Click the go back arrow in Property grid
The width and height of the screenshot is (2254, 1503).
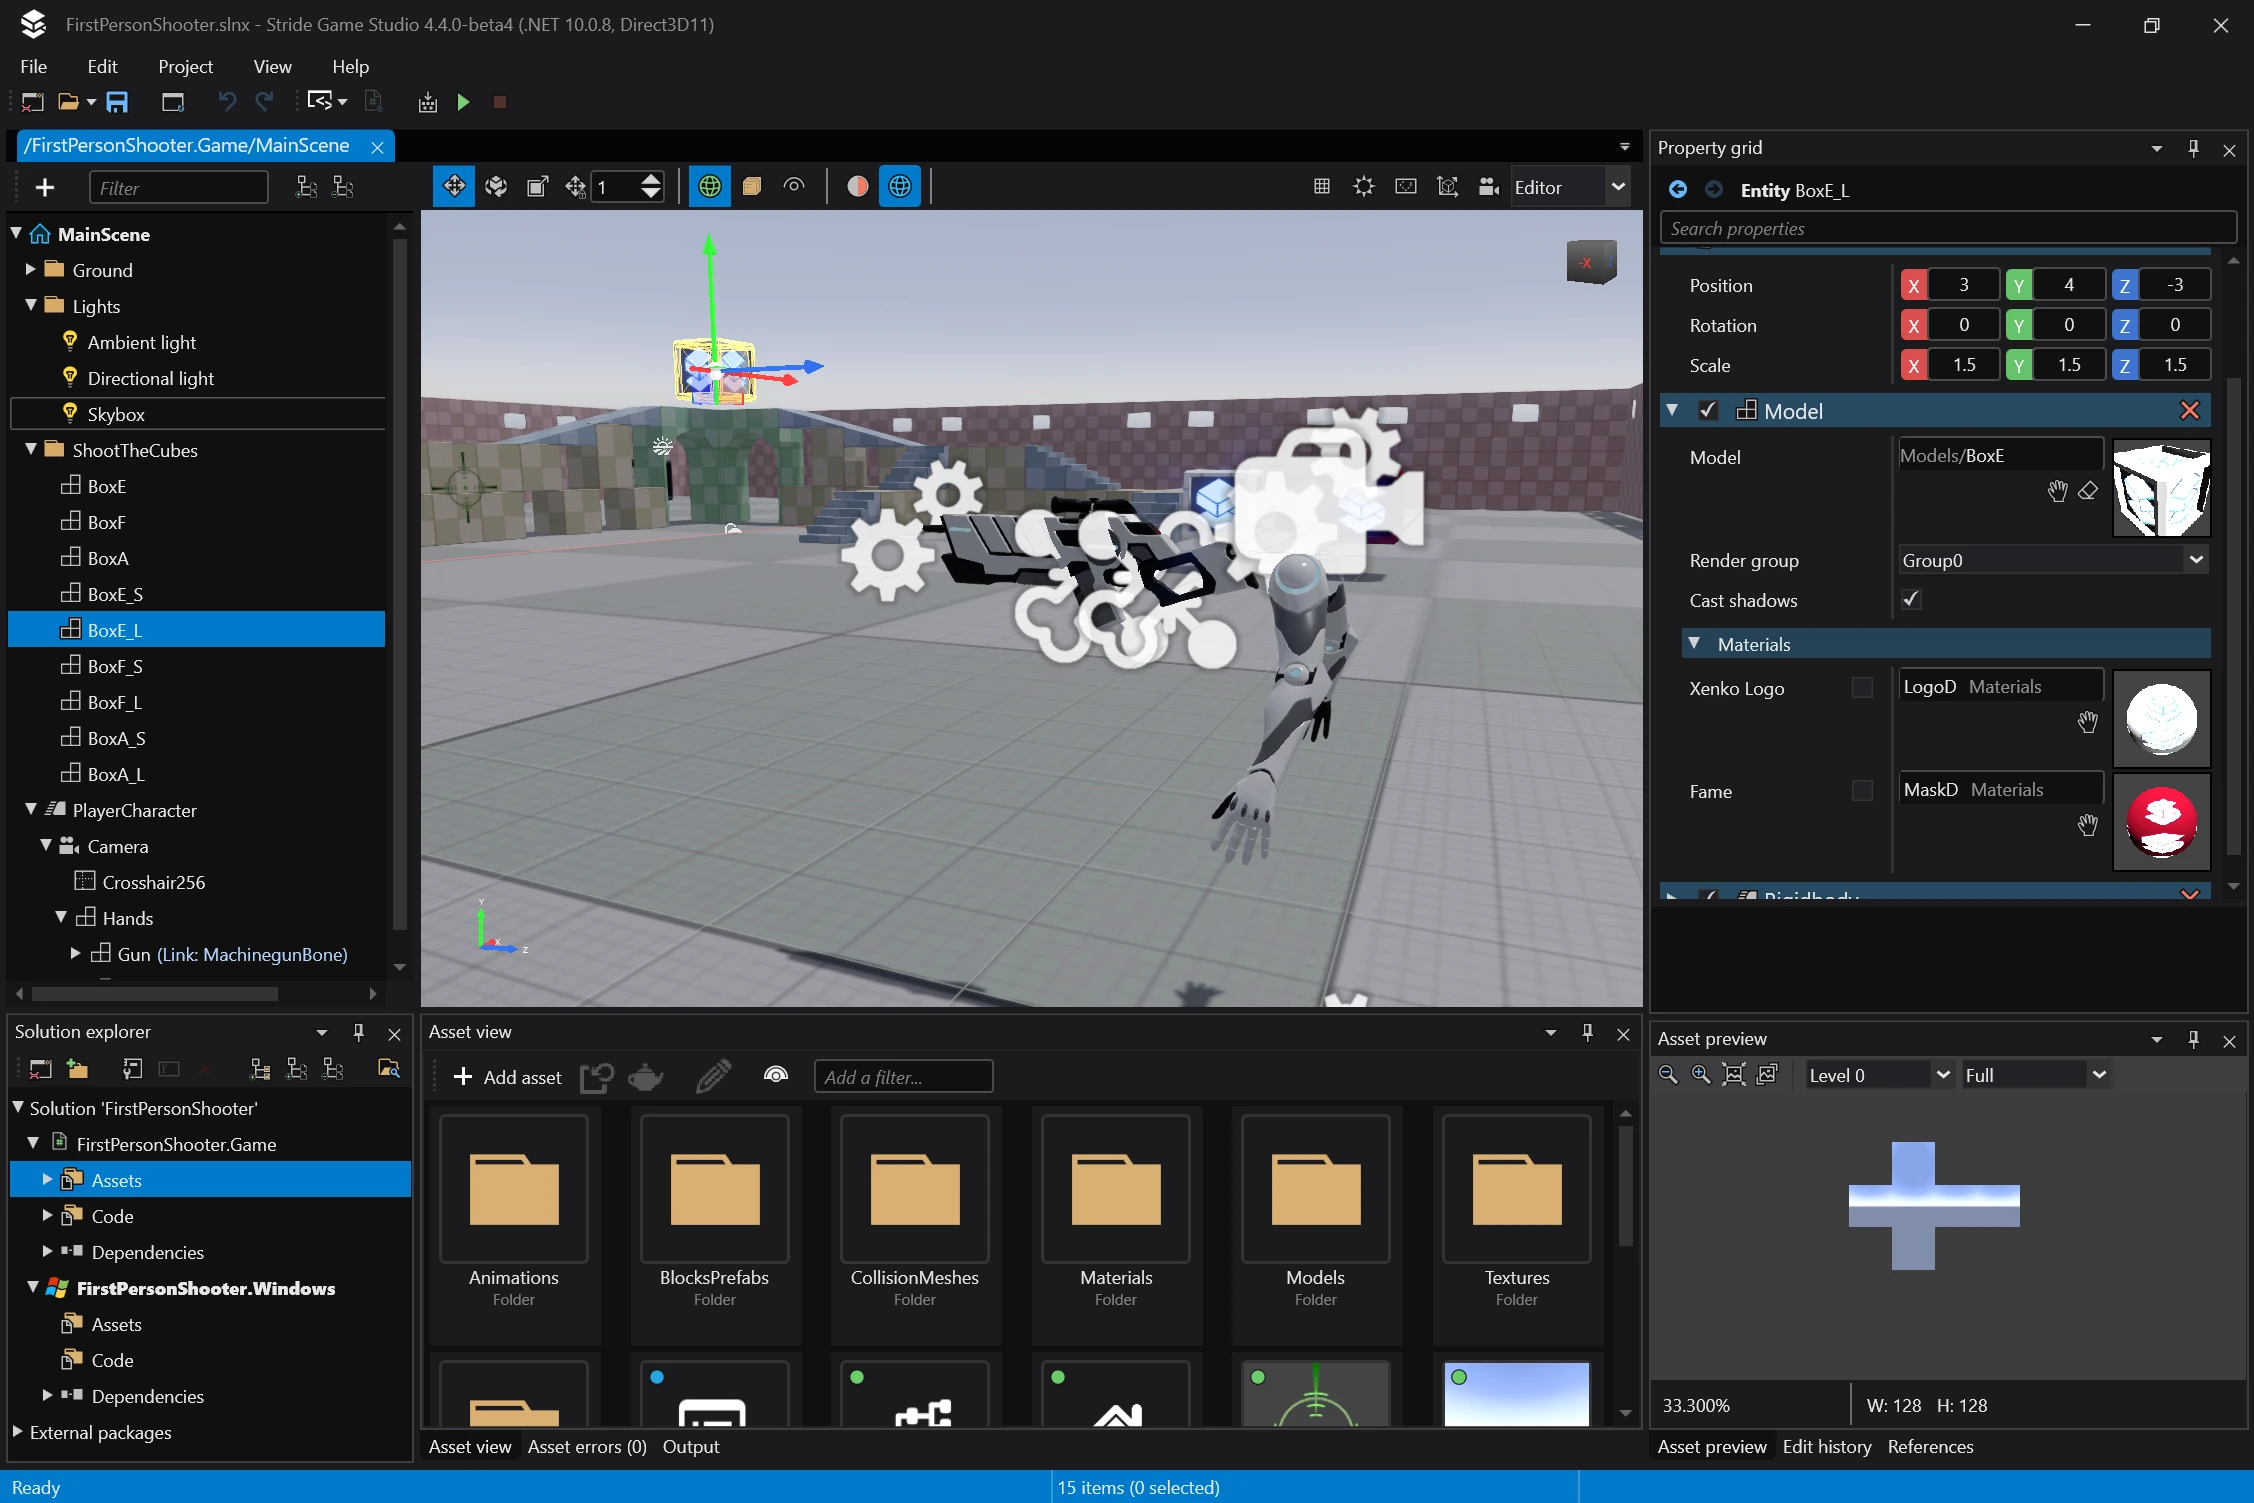1677,190
